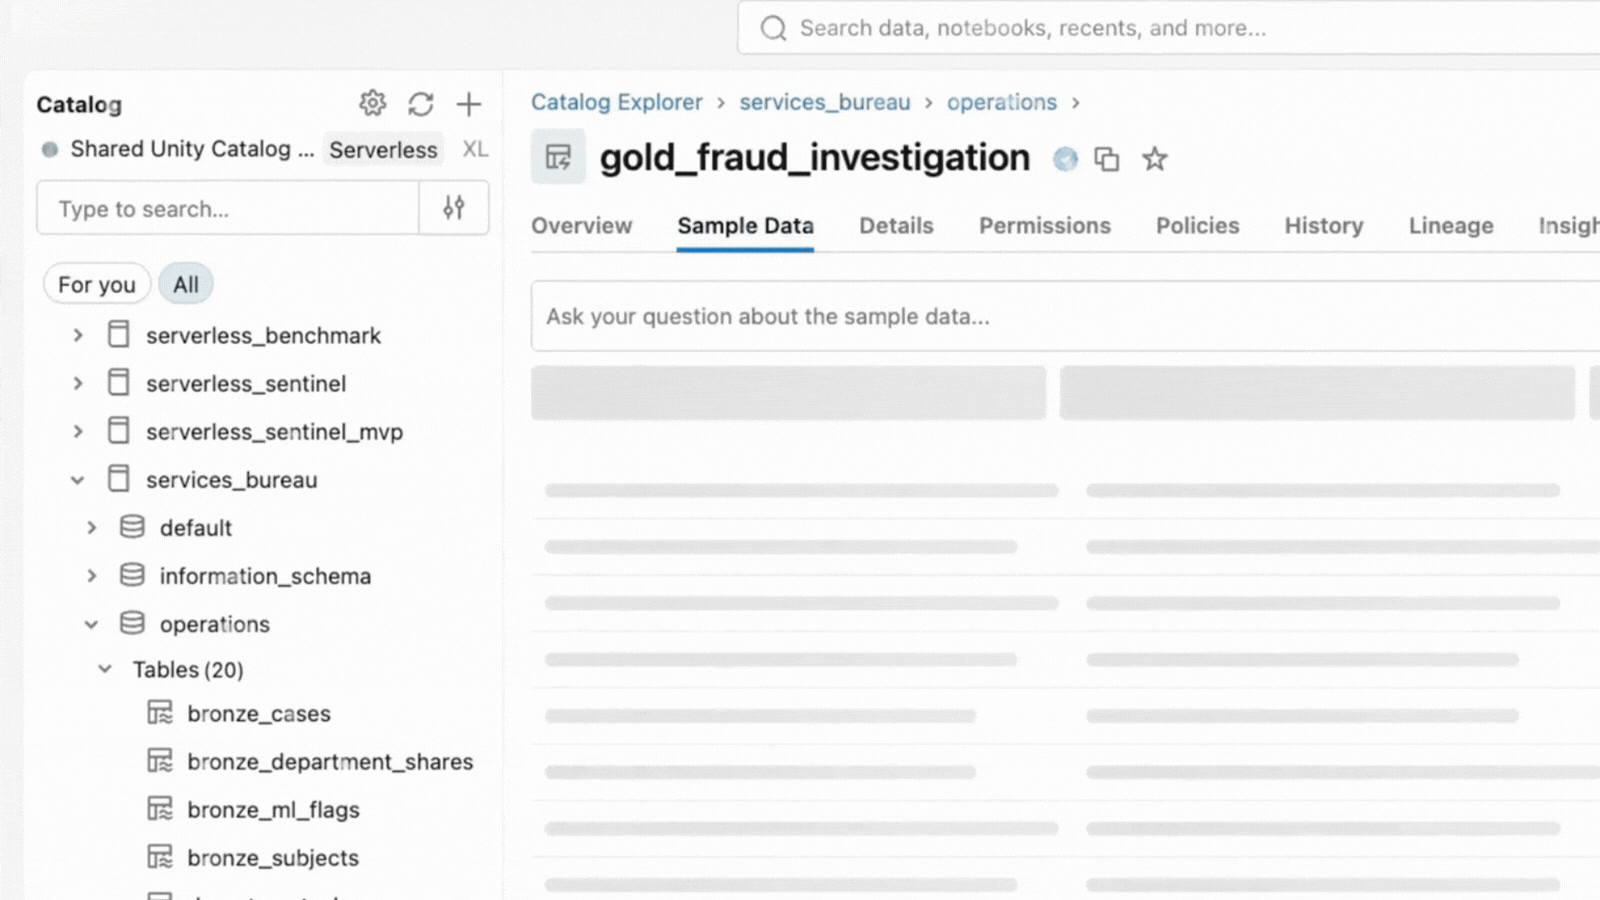
Task: Open the Permissions tab
Action: [x=1044, y=226]
